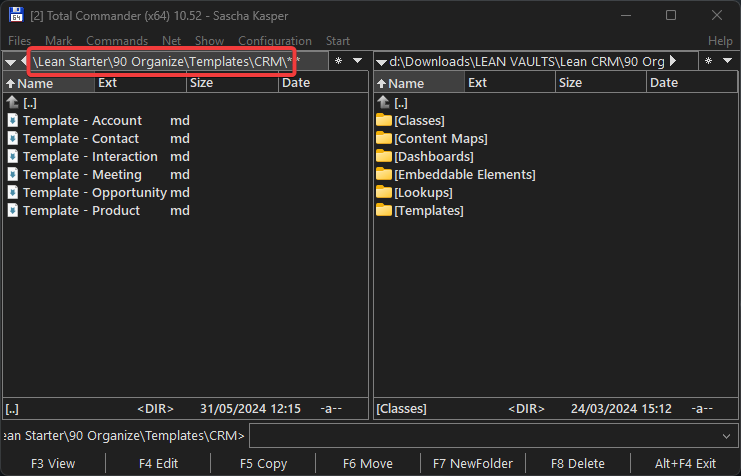
Task: Click the Template - Contact file icon
Action: [x=13, y=138]
